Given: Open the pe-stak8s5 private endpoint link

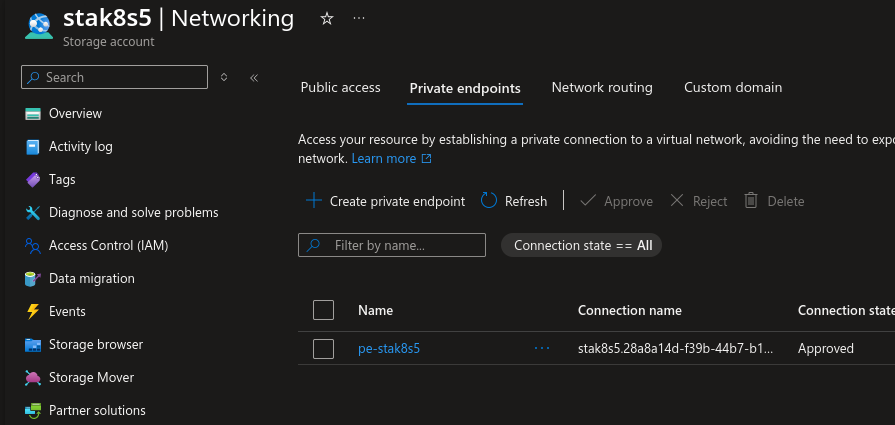Looking at the screenshot, I should click(x=389, y=349).
